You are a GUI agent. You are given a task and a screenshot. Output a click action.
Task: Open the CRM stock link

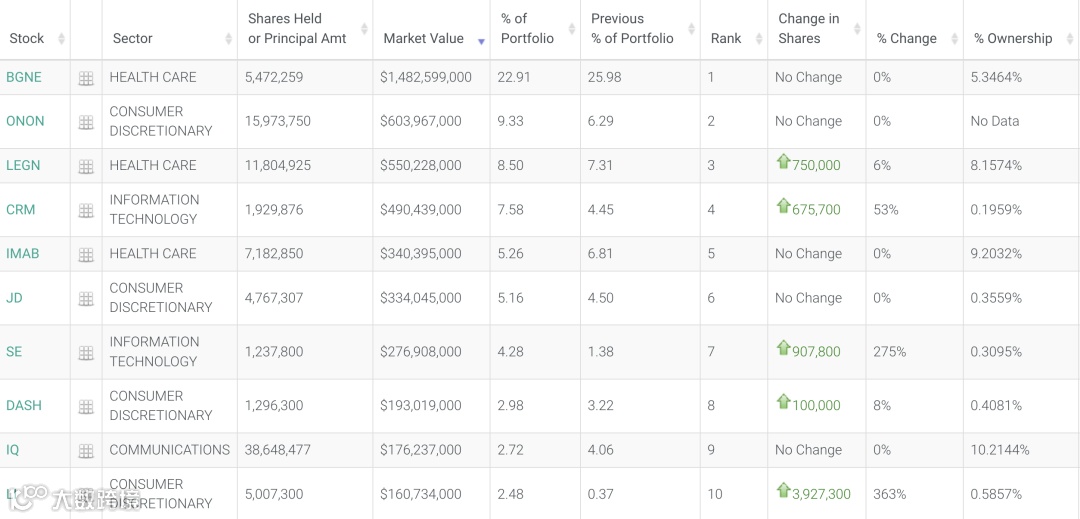tap(21, 210)
